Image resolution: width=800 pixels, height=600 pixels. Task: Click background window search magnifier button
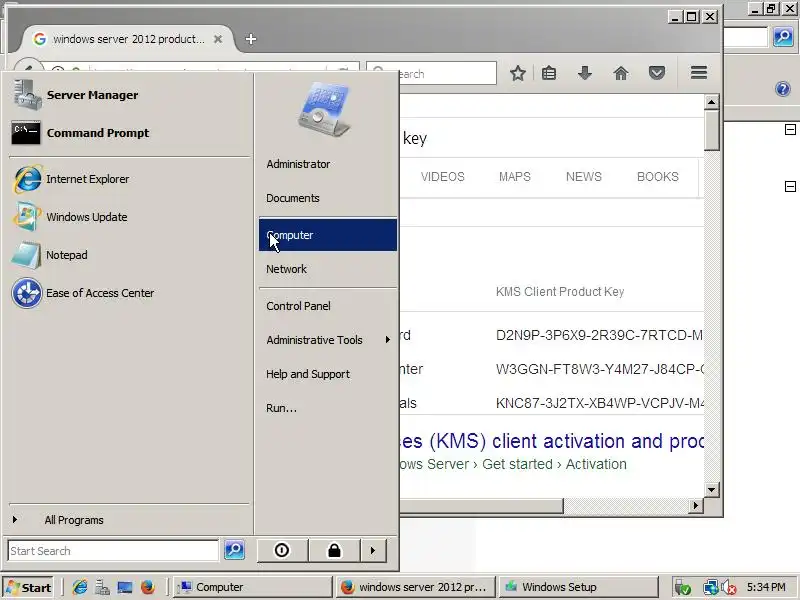(x=783, y=37)
